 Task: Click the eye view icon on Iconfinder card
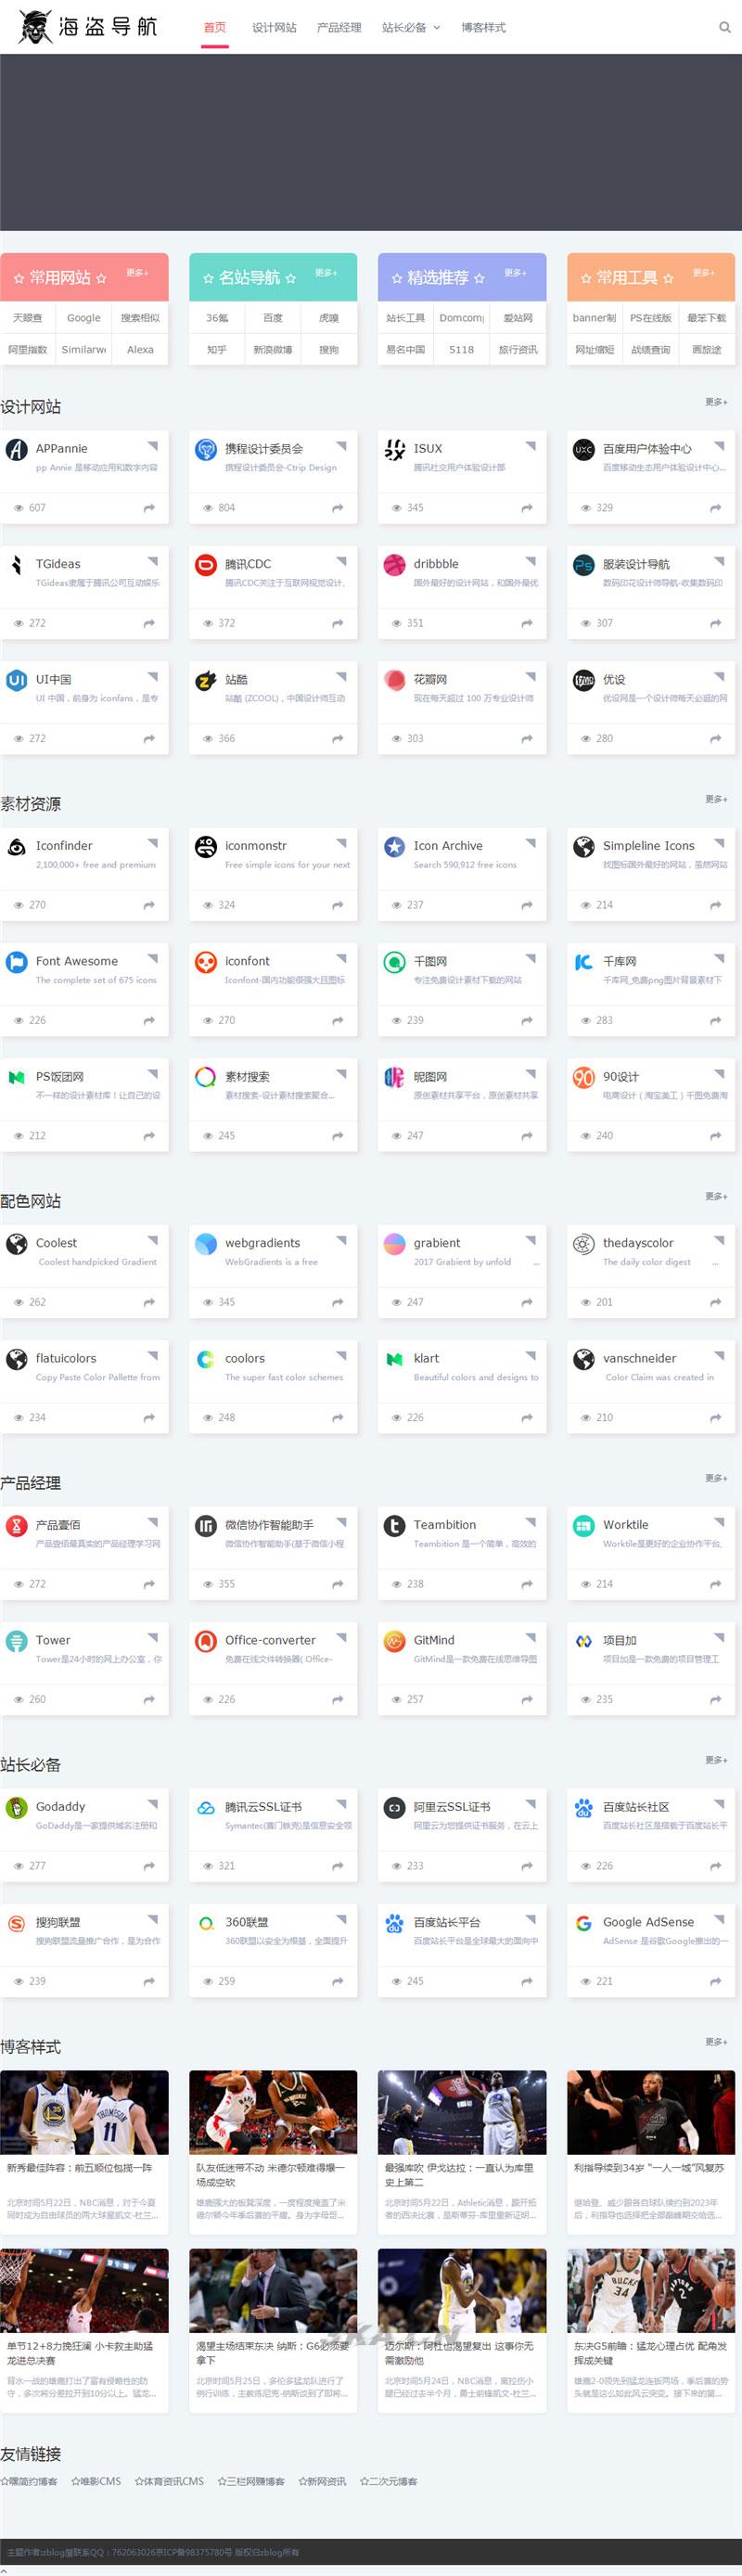[18, 905]
